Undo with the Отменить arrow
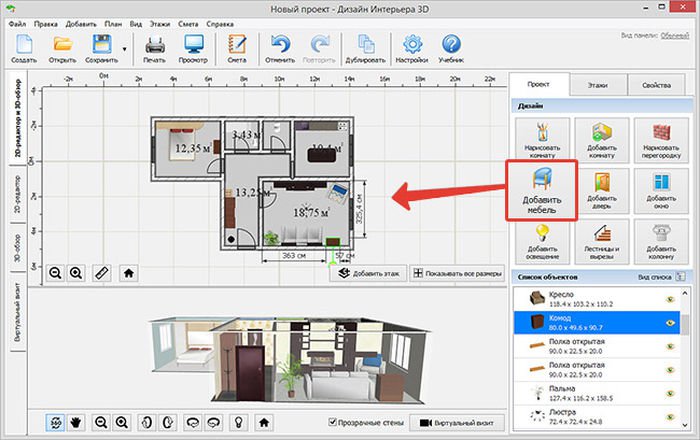Viewport: 700px width, 440px height. click(281, 49)
